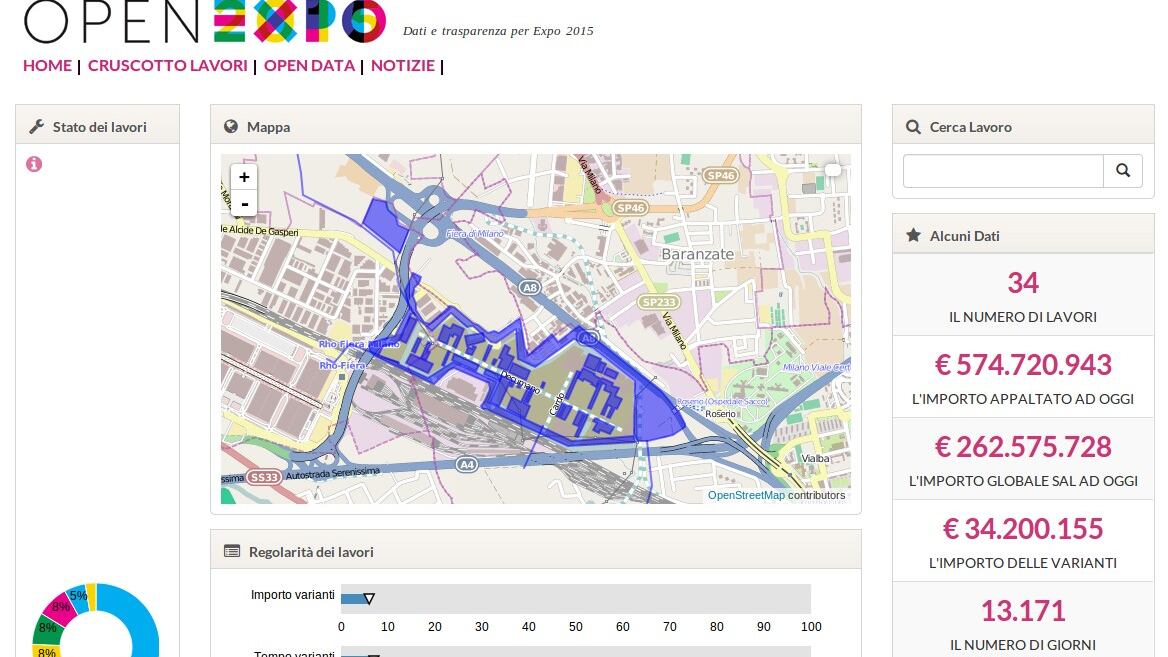Click the Importo varianti triangle marker
Image resolution: width=1168 pixels, height=657 pixels.
tap(369, 598)
